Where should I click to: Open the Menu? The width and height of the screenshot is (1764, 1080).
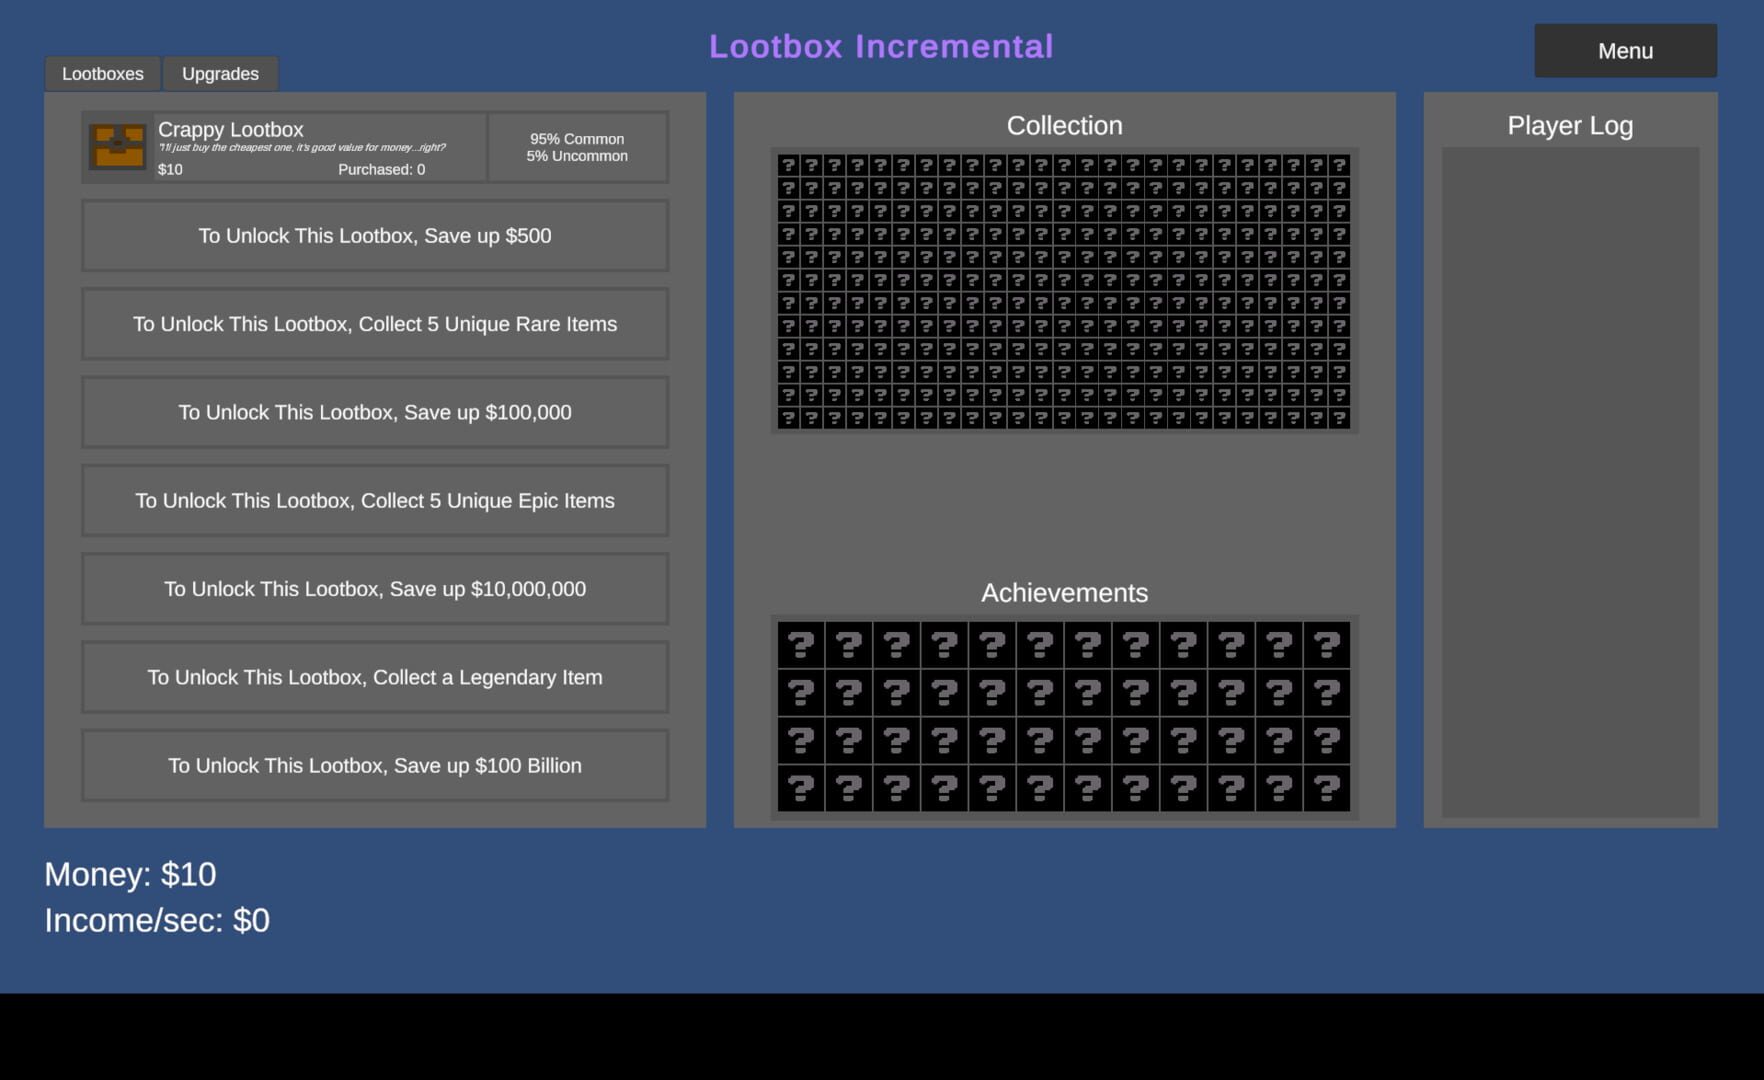tap(1624, 50)
